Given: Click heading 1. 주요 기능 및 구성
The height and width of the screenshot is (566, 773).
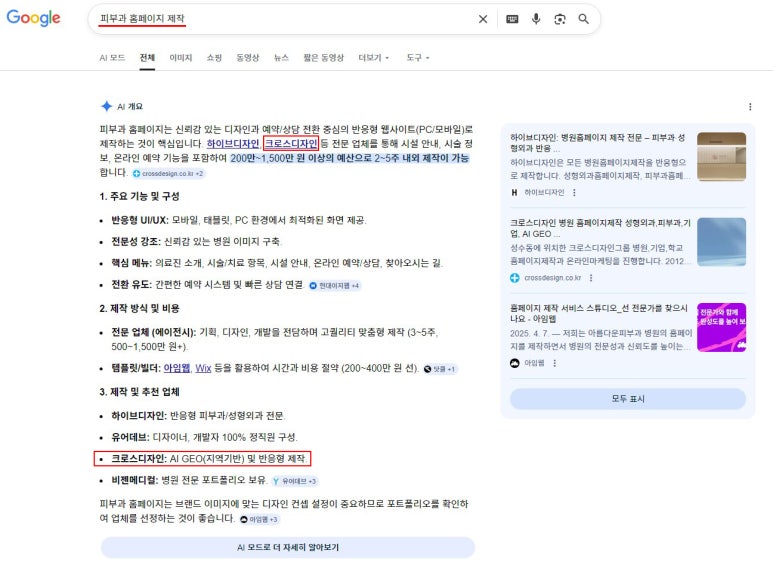Looking at the screenshot, I should pyautogui.click(x=140, y=196).
